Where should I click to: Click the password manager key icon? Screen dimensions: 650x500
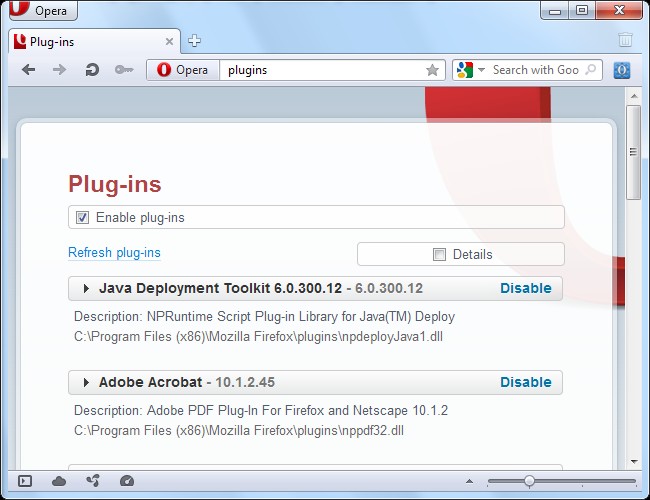[124, 70]
